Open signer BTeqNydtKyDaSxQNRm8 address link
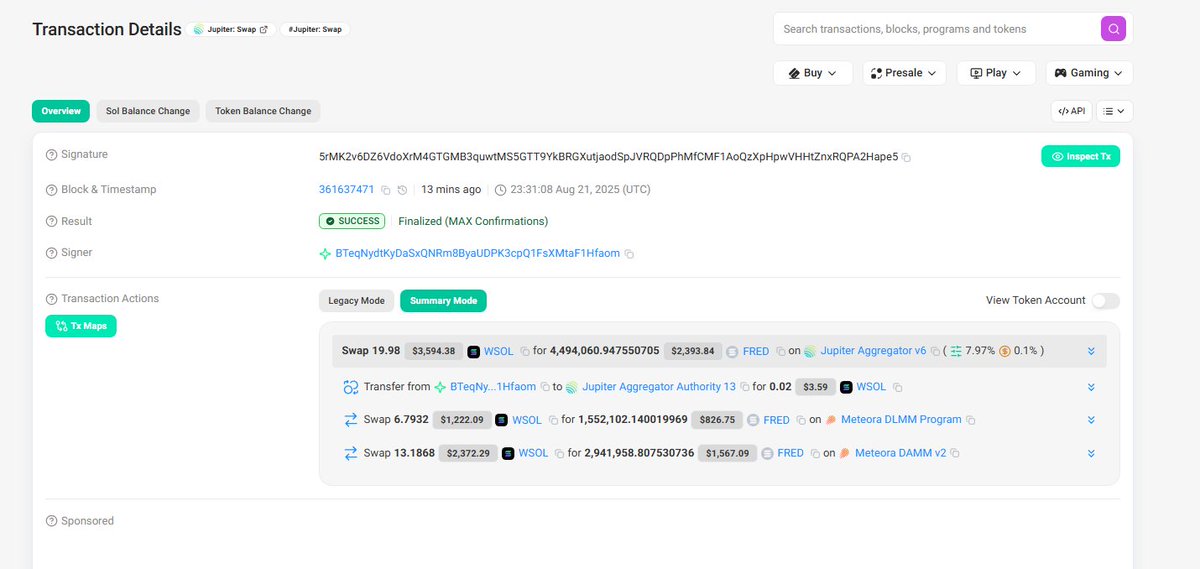This screenshot has height=569, width=1200. 477,254
